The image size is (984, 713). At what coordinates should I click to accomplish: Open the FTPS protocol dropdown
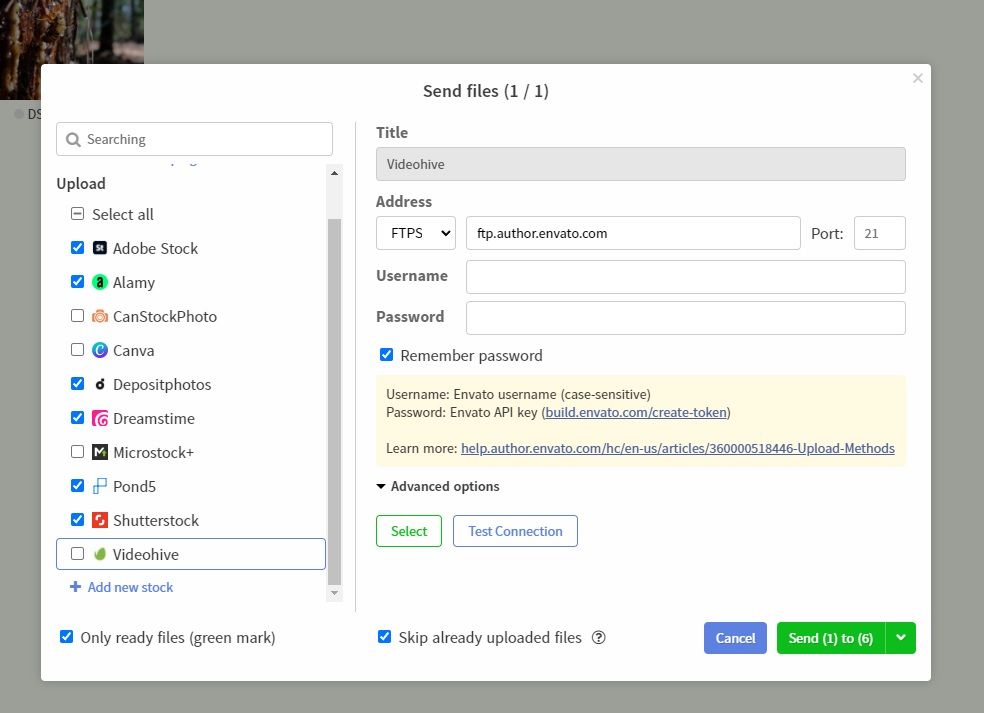click(415, 232)
